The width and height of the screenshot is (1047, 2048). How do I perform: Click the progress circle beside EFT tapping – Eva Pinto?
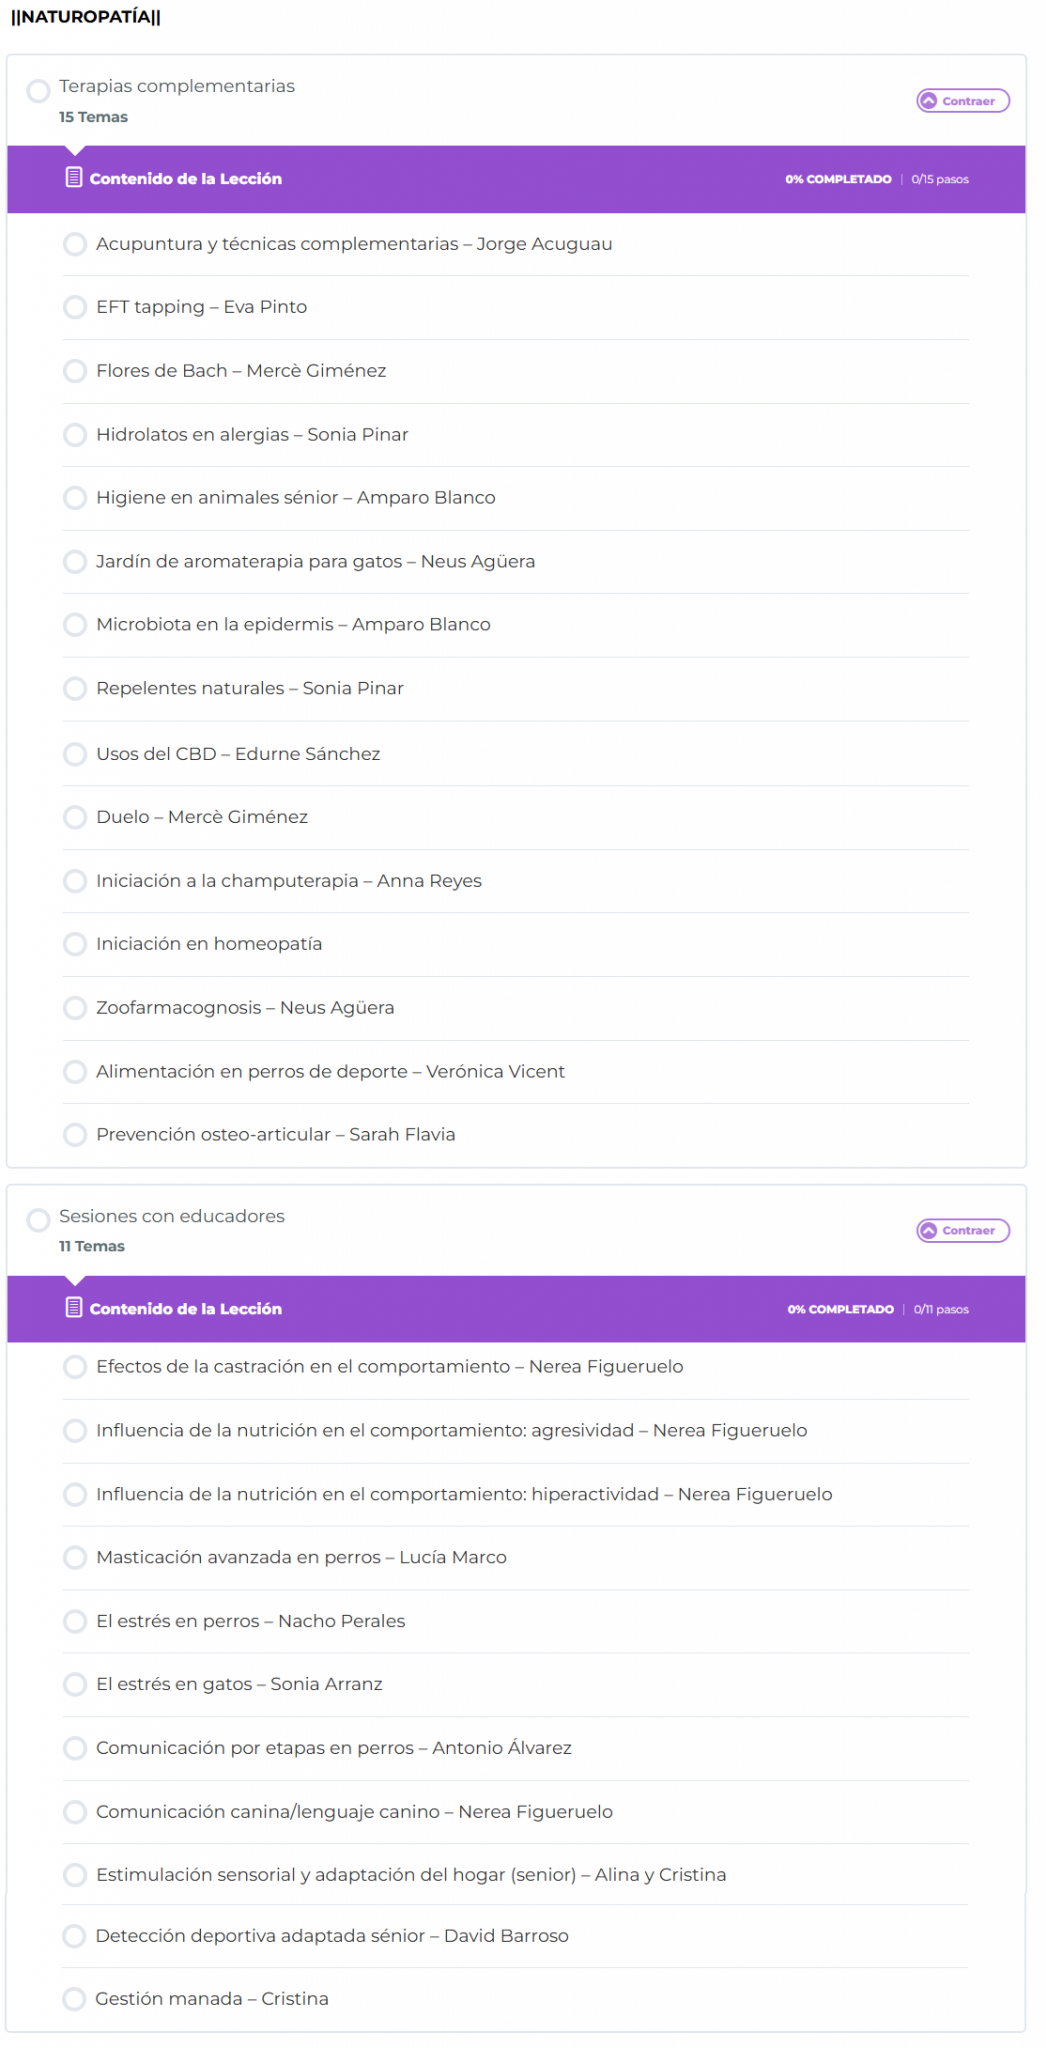tap(75, 307)
